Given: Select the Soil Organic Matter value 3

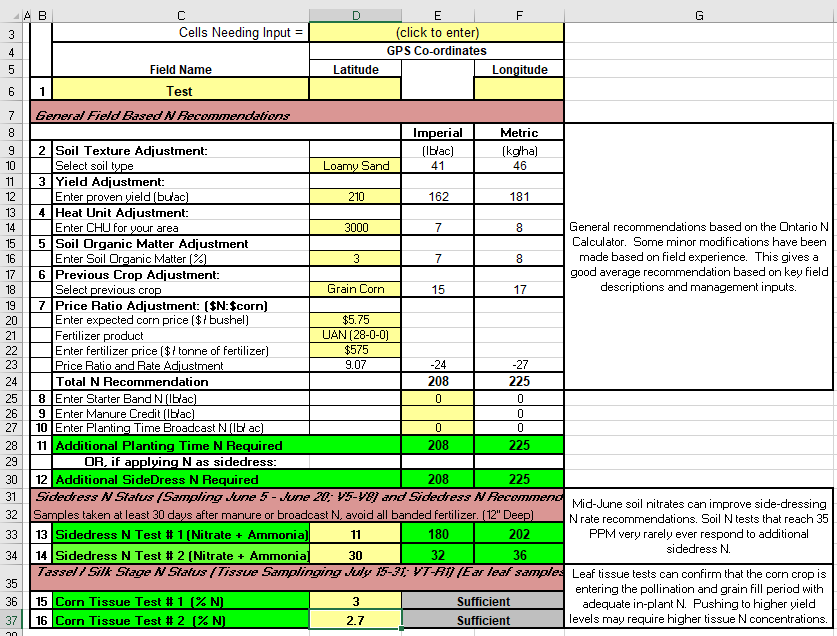Looking at the screenshot, I should (x=355, y=258).
